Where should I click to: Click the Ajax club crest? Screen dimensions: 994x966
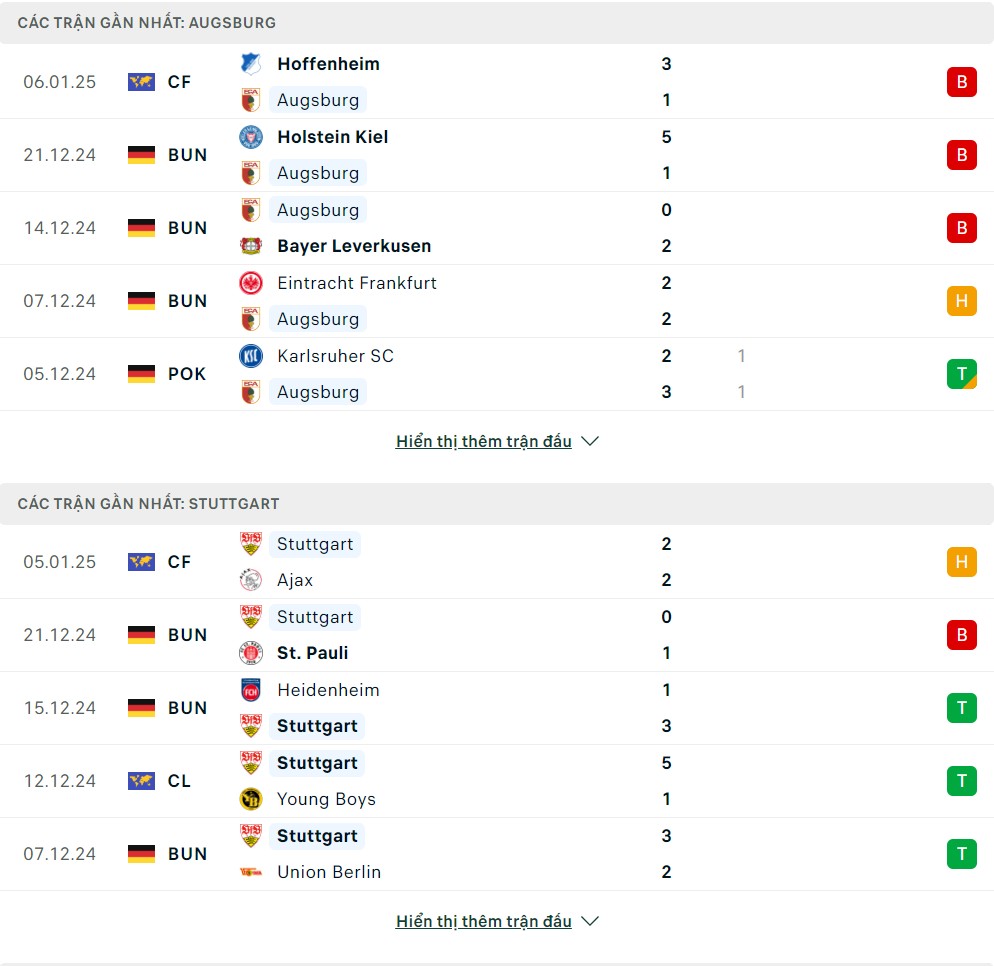250,580
